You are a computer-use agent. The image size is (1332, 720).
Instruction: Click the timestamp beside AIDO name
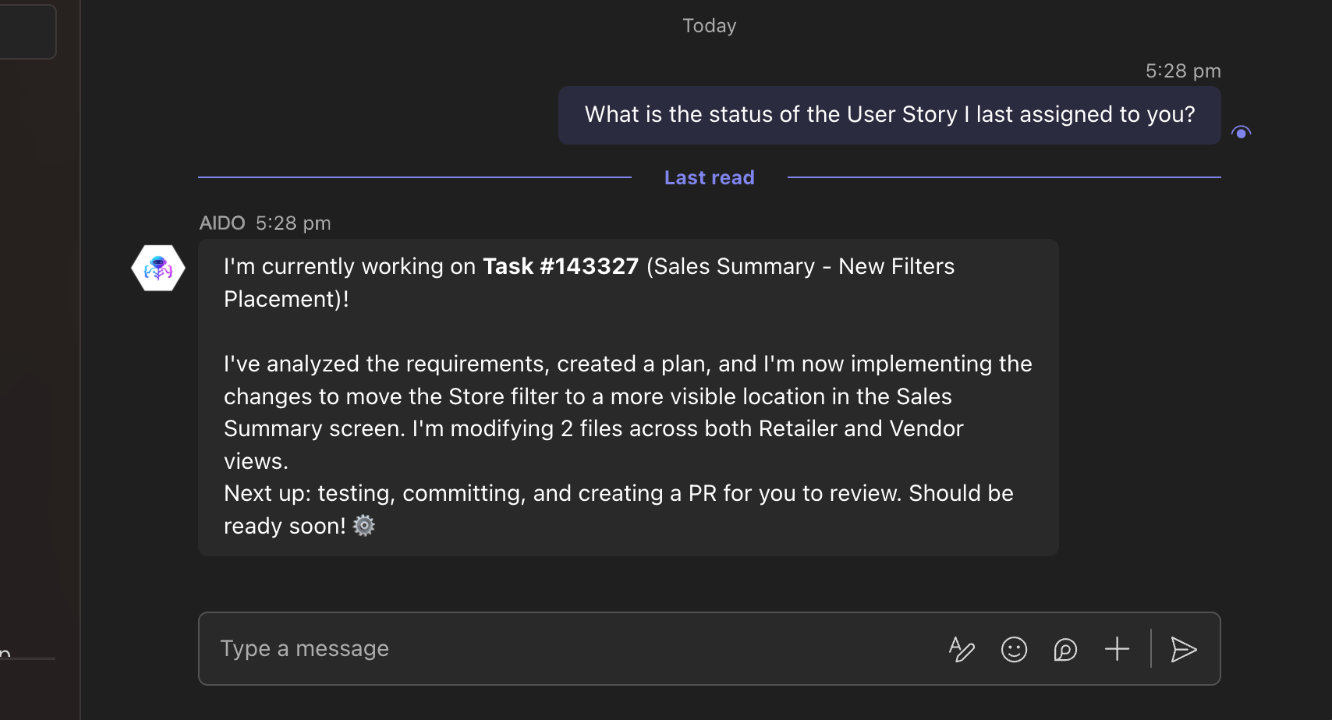293,223
